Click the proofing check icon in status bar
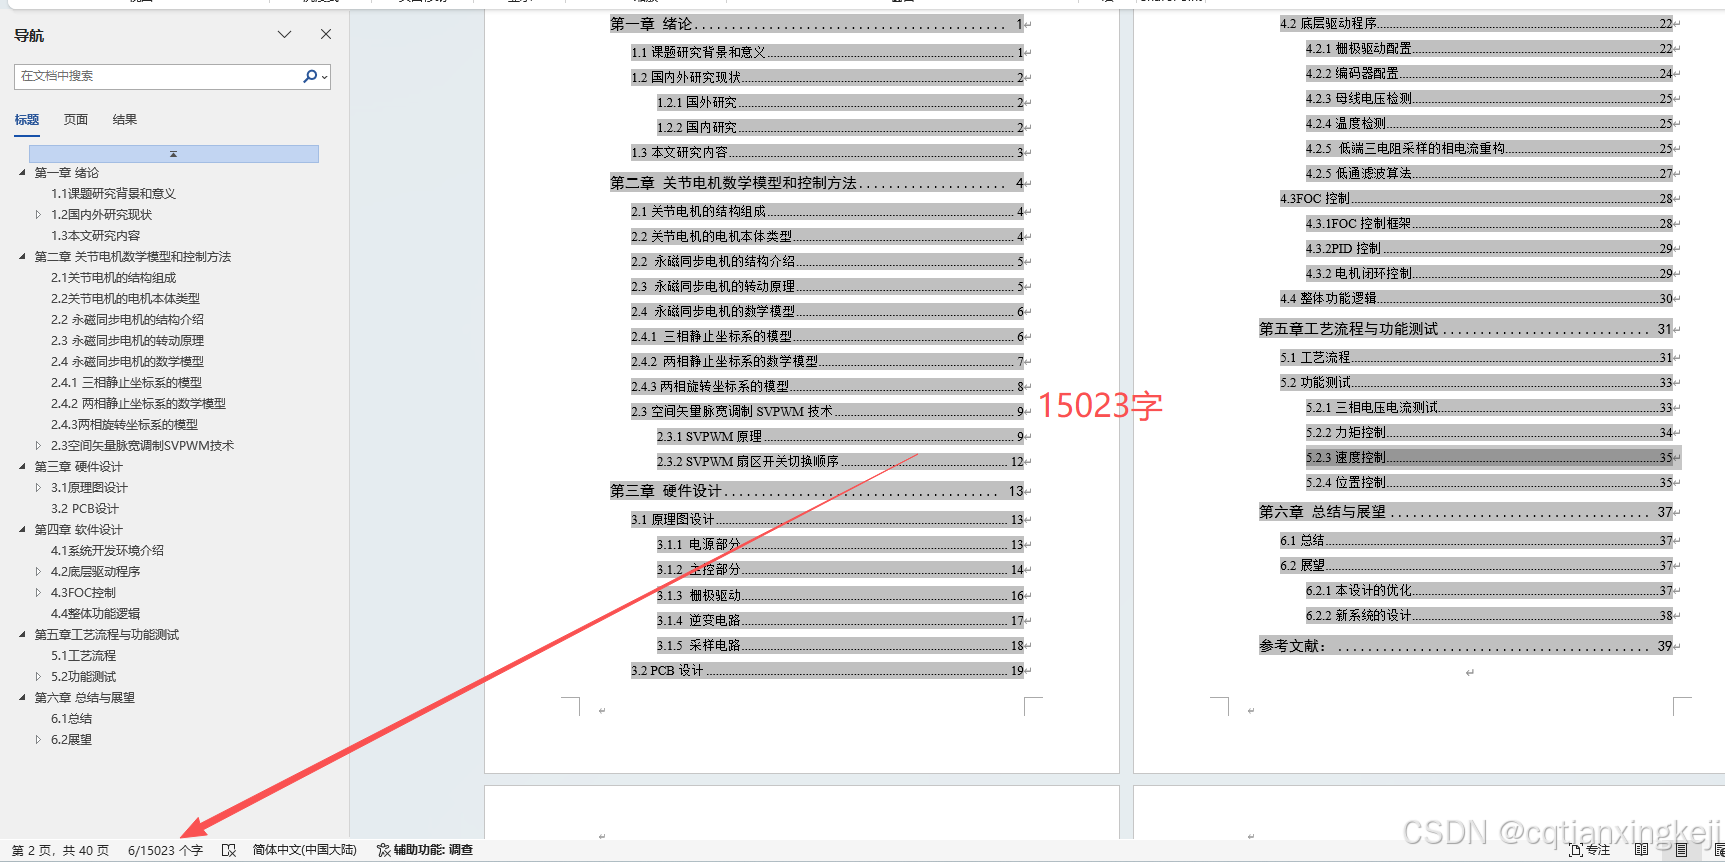1725x862 pixels. [x=229, y=850]
